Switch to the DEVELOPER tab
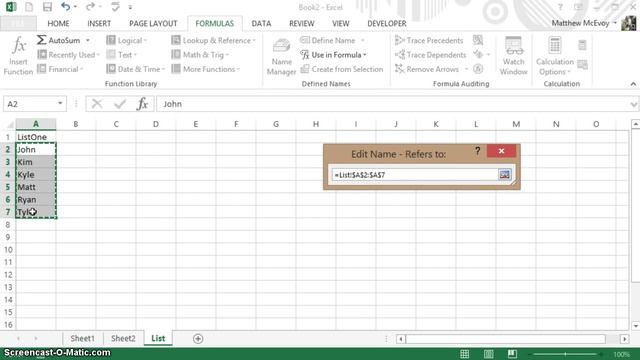 pos(387,24)
